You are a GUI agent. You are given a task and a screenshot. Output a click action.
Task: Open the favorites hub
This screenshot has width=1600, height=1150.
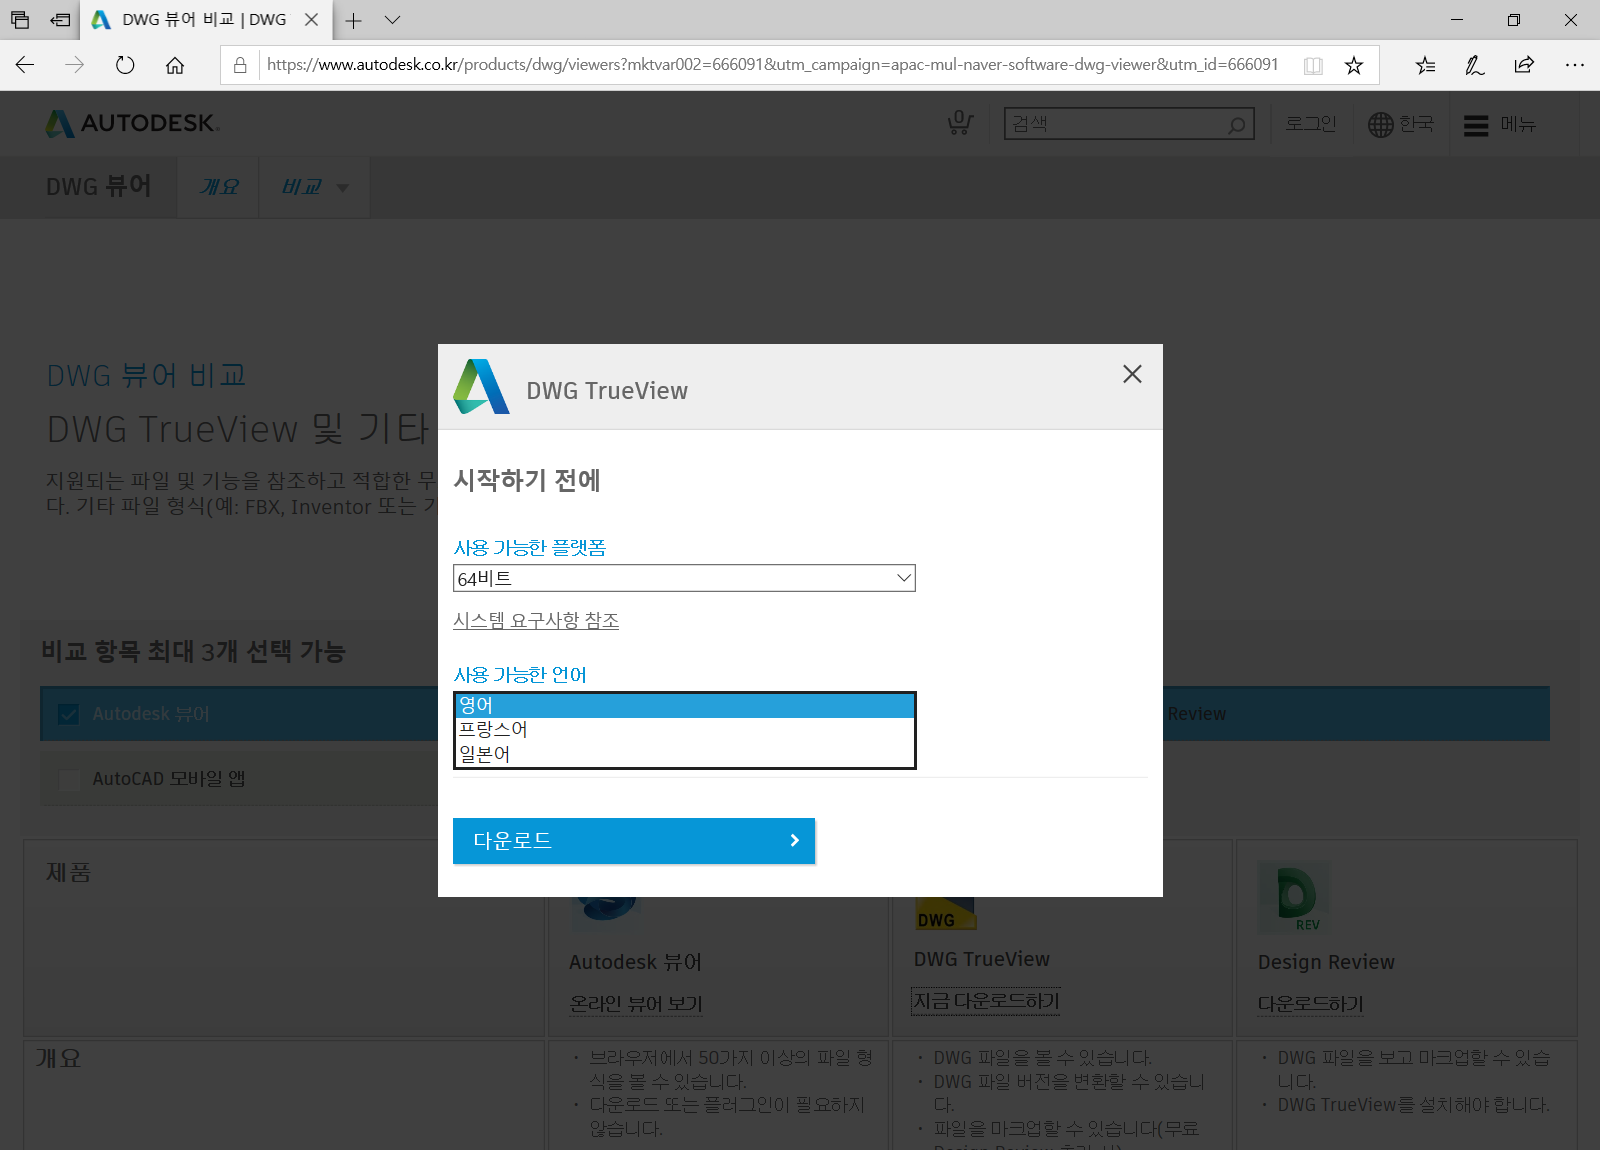1425,65
